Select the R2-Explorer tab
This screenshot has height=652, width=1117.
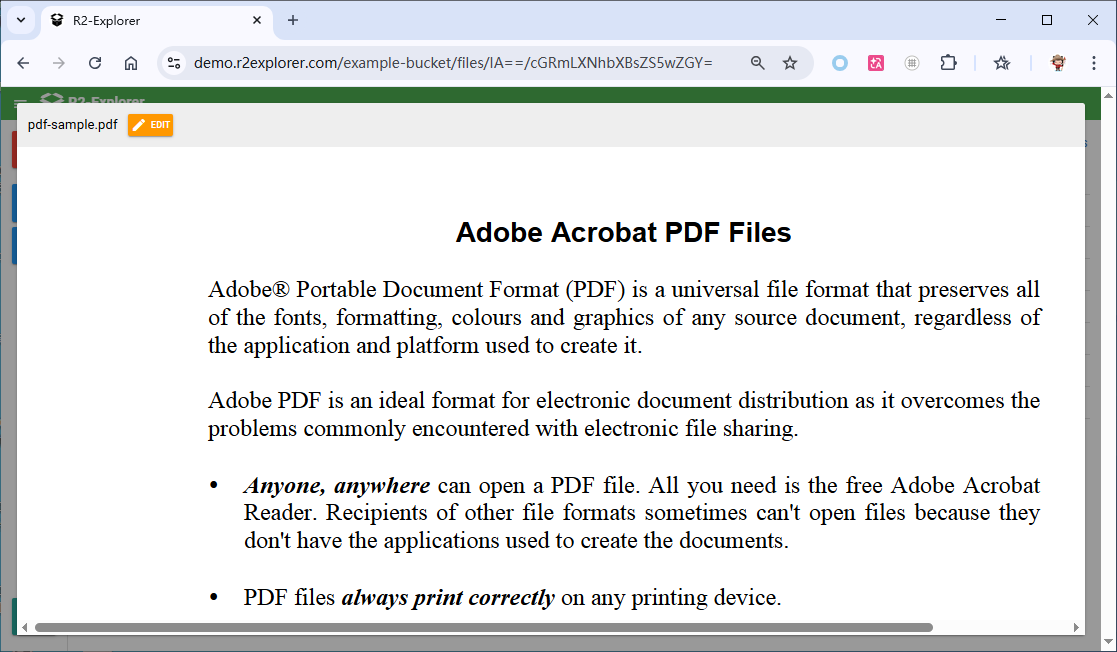[150, 20]
